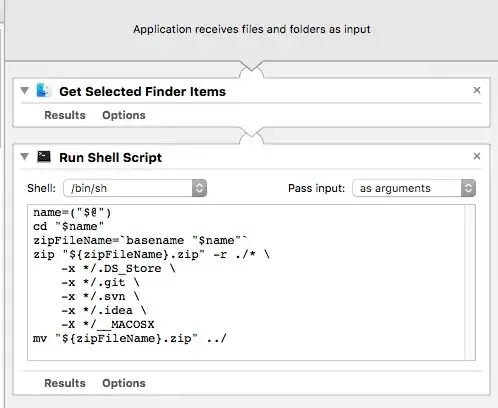Click the Get Selected Finder Items title
This screenshot has height=408, width=498.
(142, 91)
